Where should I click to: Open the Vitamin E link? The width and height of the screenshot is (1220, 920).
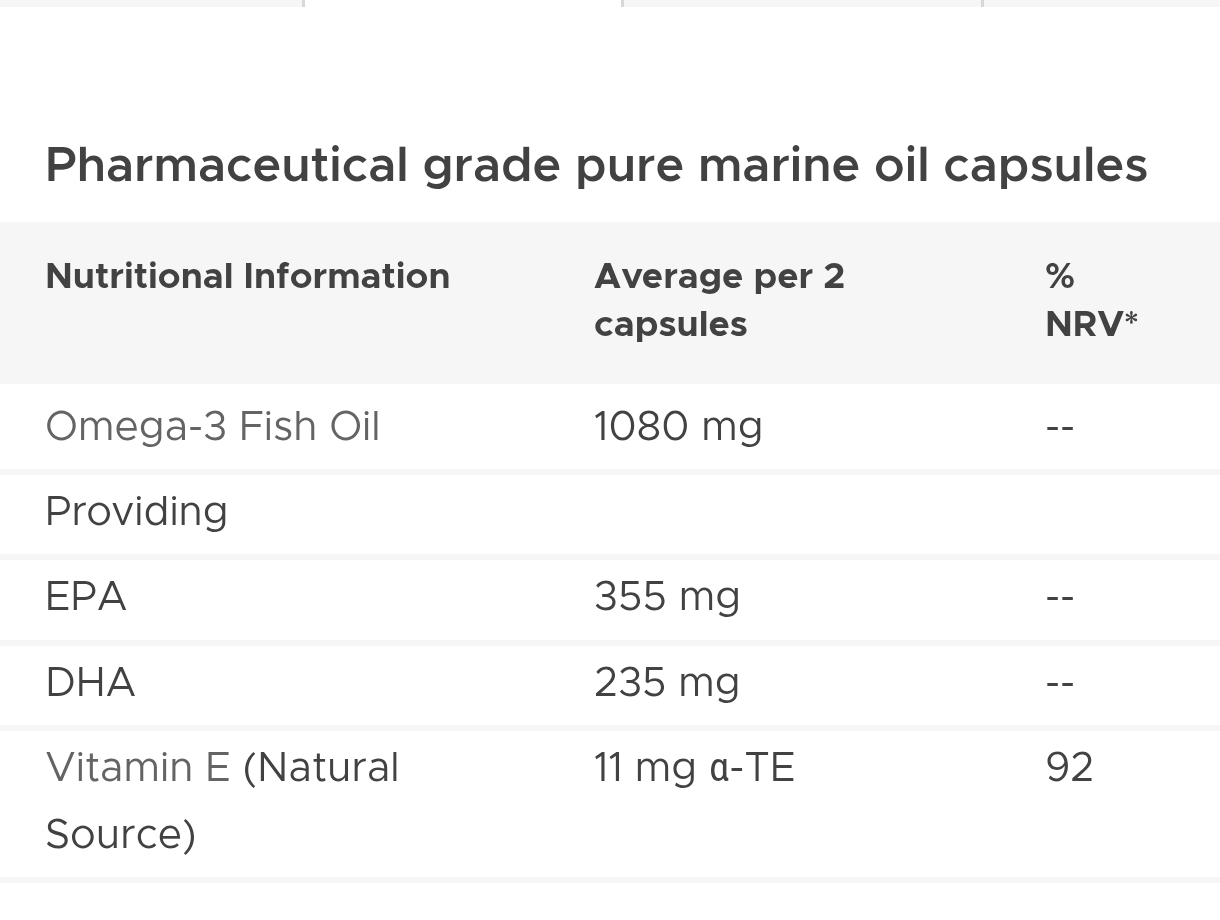click(137, 768)
